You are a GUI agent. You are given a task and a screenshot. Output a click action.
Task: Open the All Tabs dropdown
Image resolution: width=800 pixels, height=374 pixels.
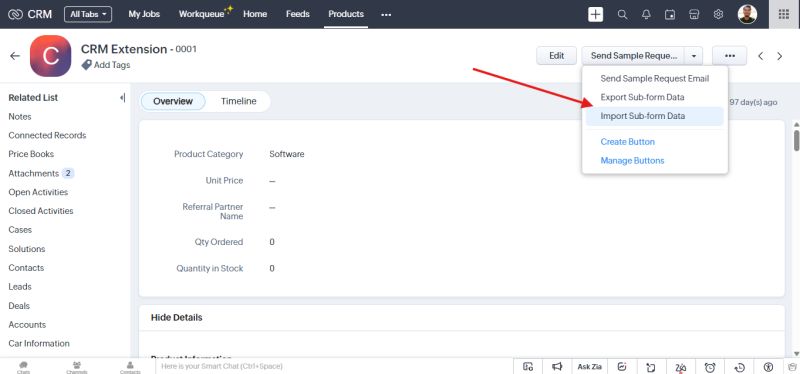pos(88,14)
